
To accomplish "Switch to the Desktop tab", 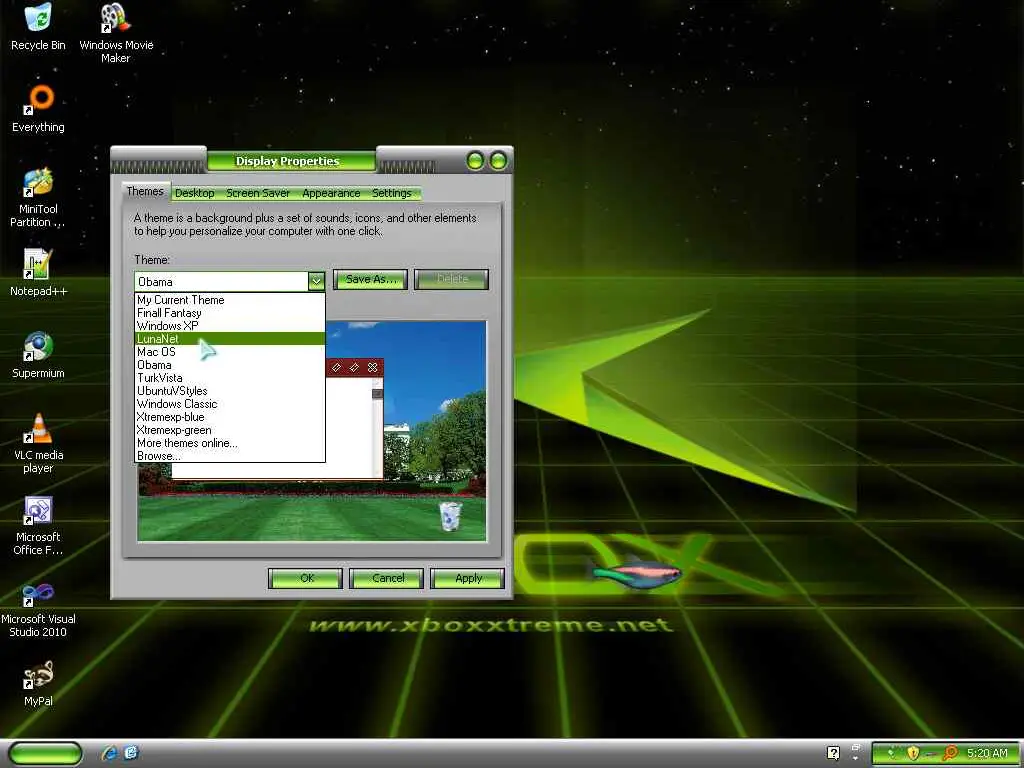I will pyautogui.click(x=195, y=193).
